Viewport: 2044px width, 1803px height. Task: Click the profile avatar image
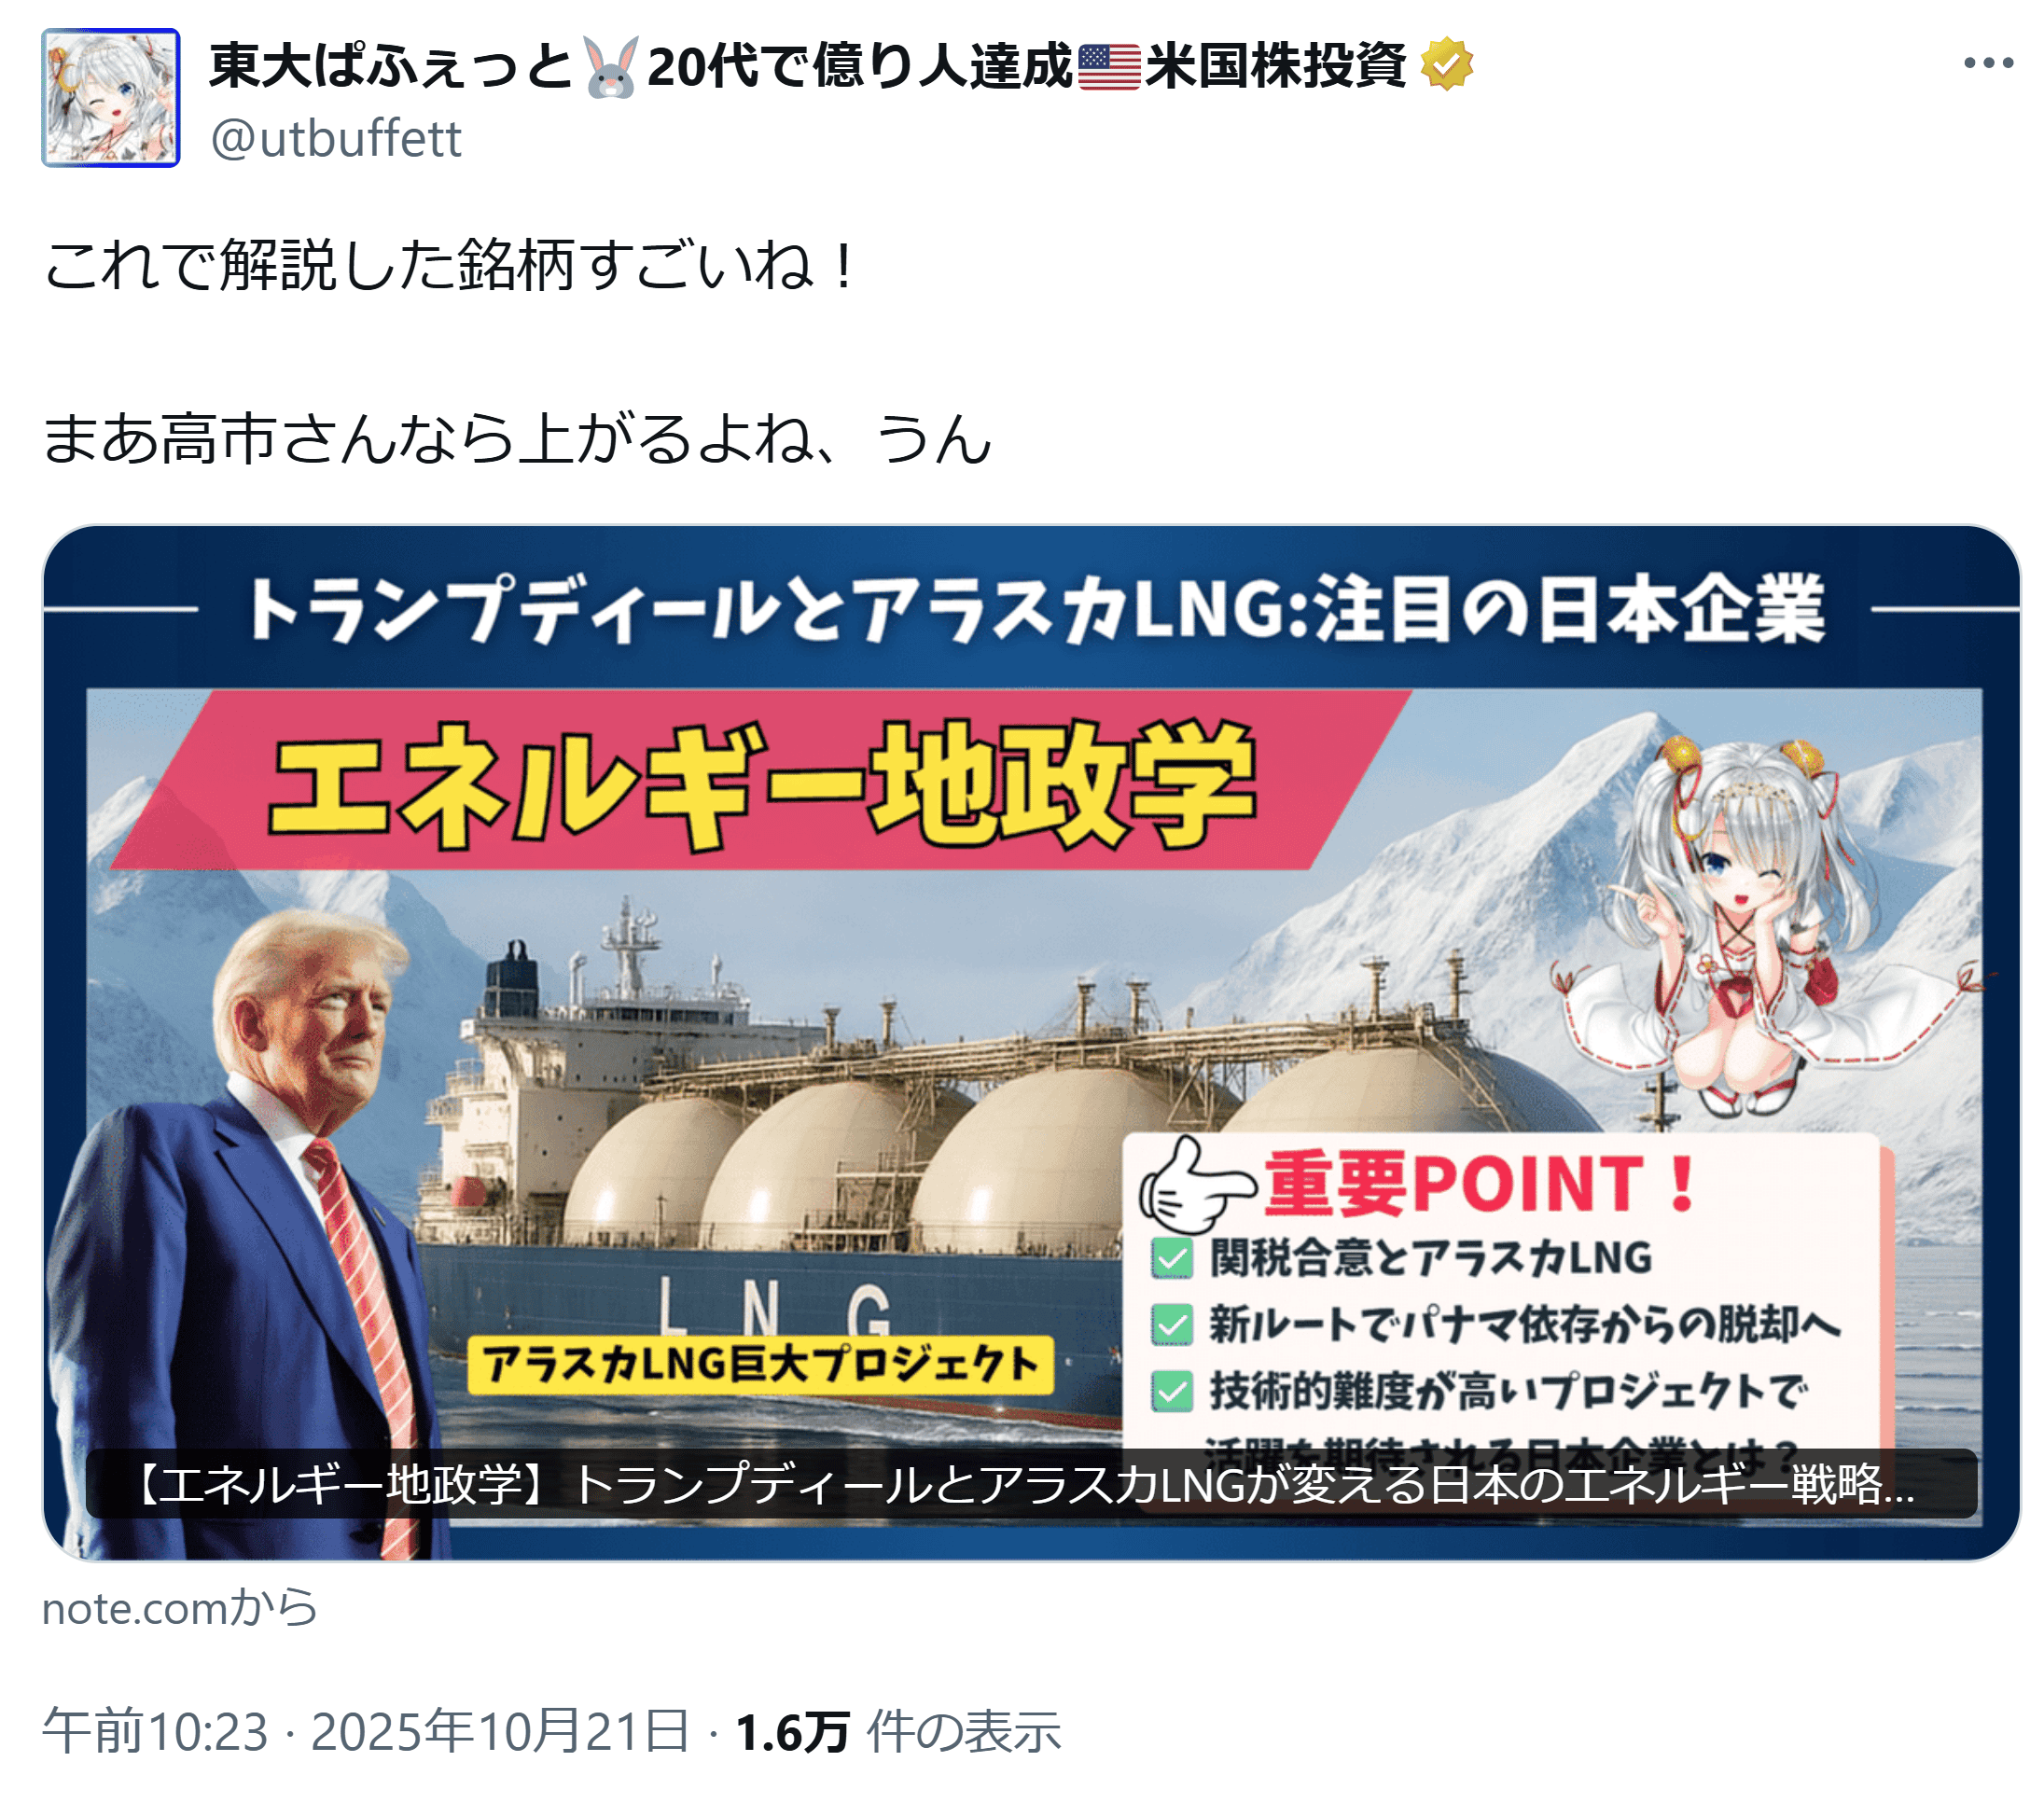[111, 98]
